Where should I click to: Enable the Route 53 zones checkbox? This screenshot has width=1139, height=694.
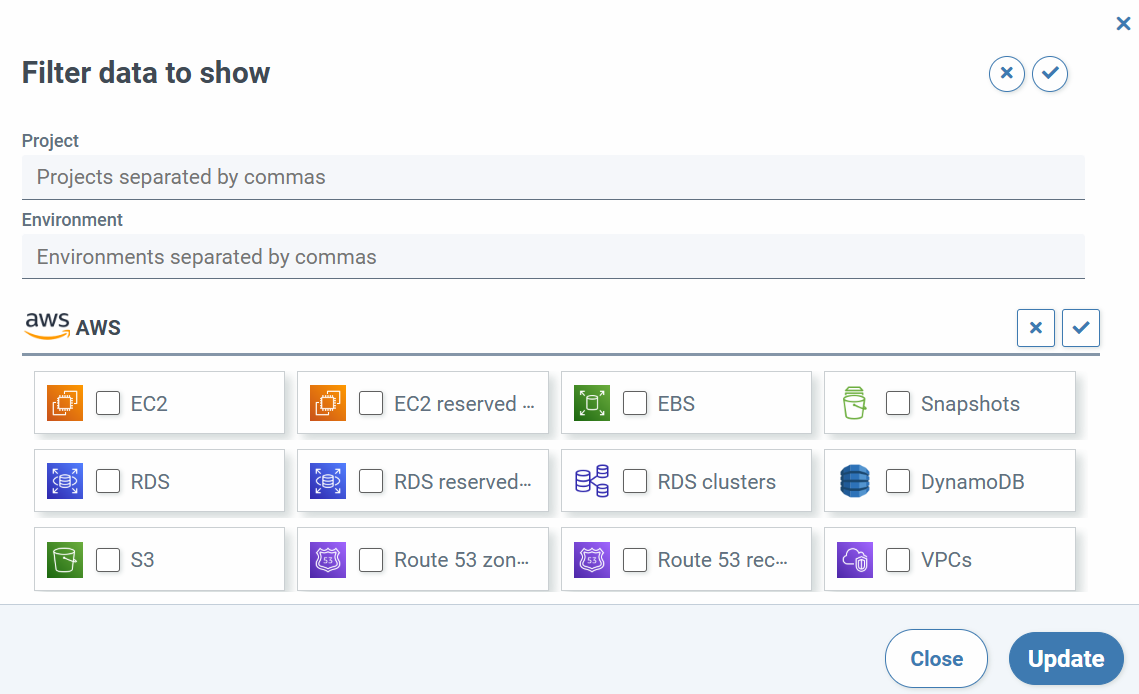pos(371,560)
